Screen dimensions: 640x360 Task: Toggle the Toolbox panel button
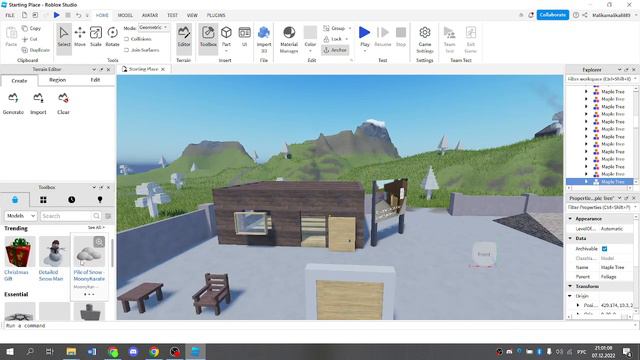(x=208, y=37)
